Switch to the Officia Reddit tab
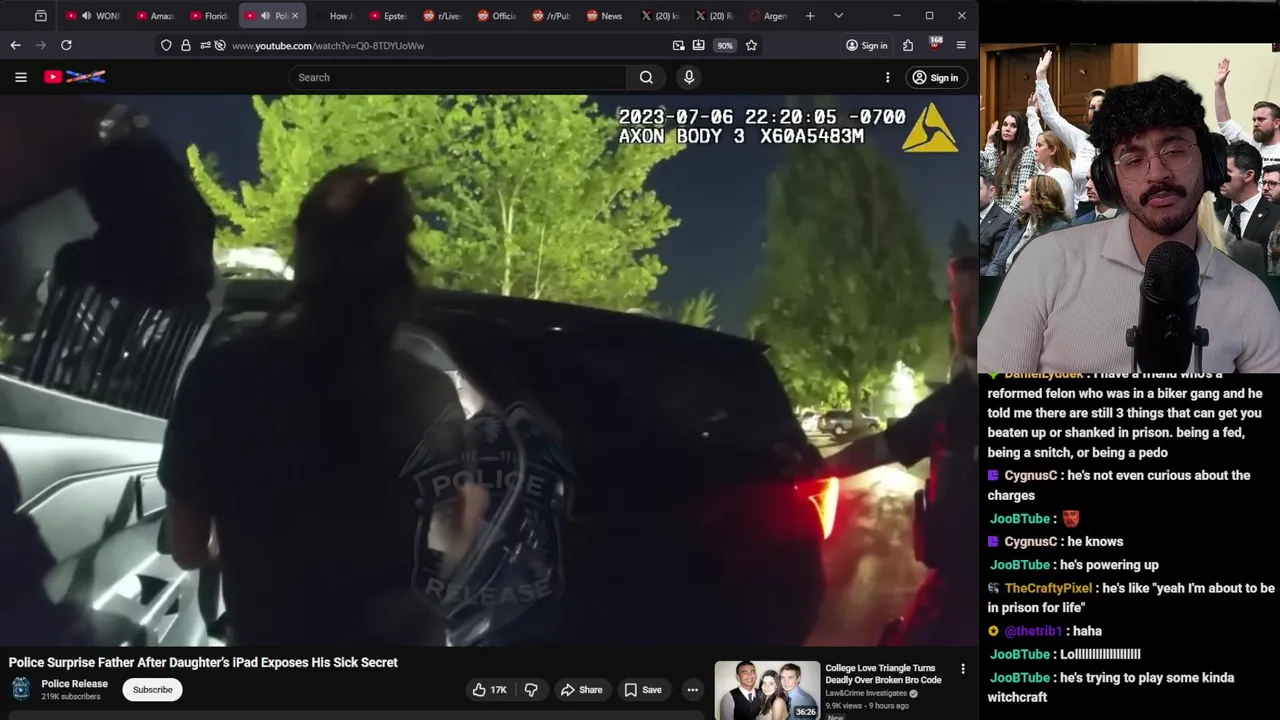Viewport: 1280px width, 720px height. pos(497,16)
